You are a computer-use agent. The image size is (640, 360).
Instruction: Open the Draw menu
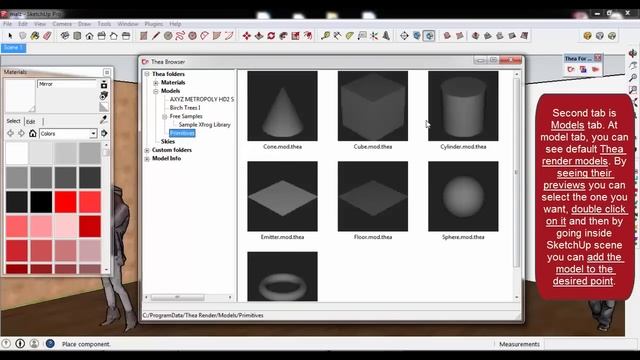84,24
